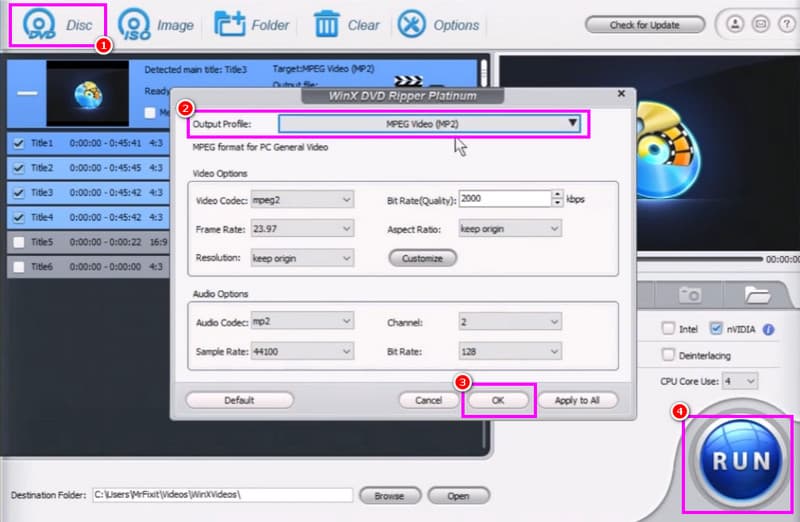The height and width of the screenshot is (522, 800).
Task: Open the Output Profile dropdown
Action: [x=430, y=123]
